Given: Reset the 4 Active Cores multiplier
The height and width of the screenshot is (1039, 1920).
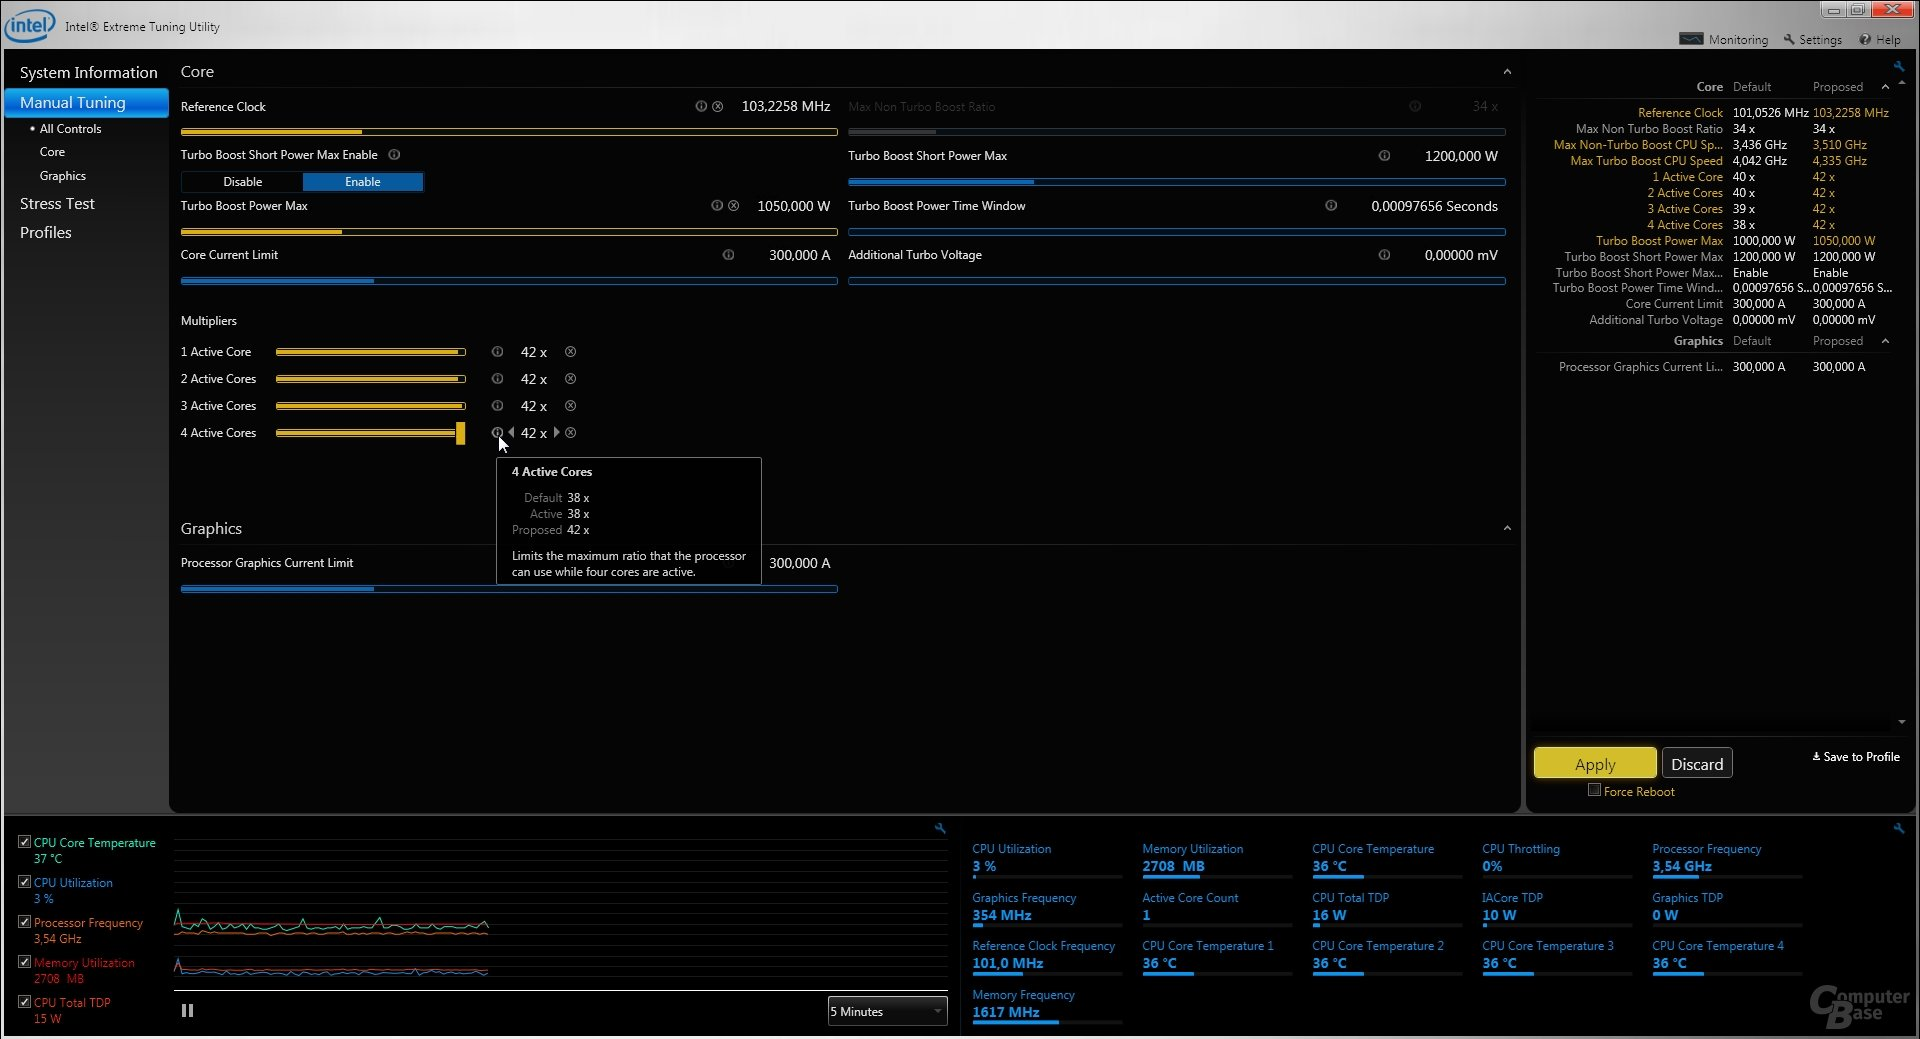Looking at the screenshot, I should click(570, 433).
